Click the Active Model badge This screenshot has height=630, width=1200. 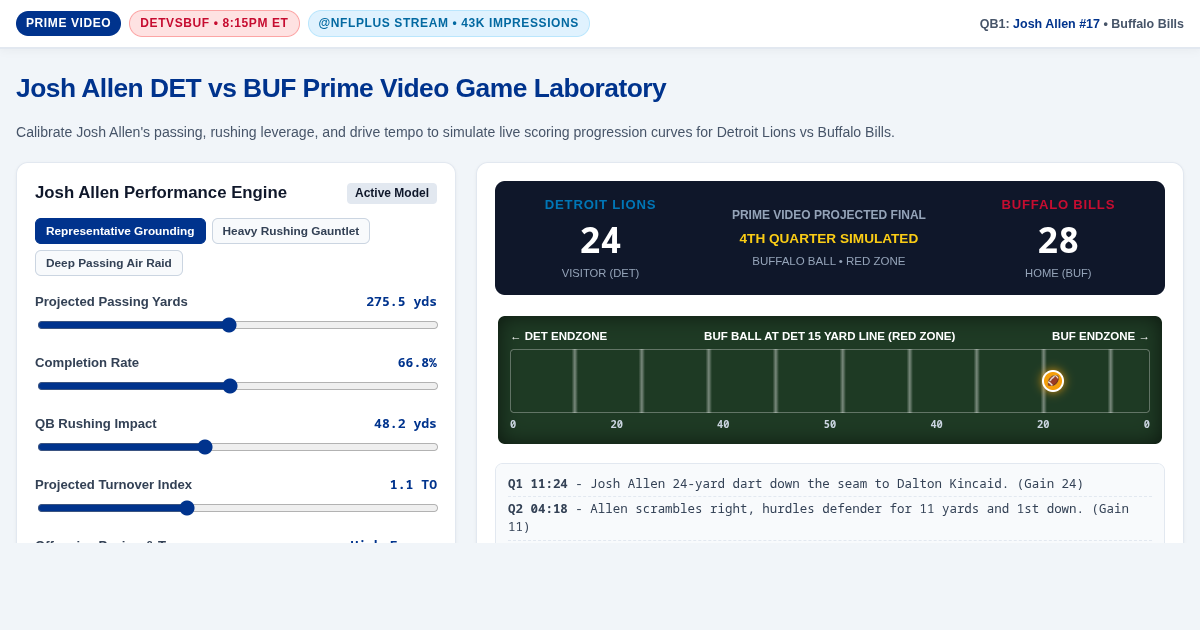(x=392, y=193)
